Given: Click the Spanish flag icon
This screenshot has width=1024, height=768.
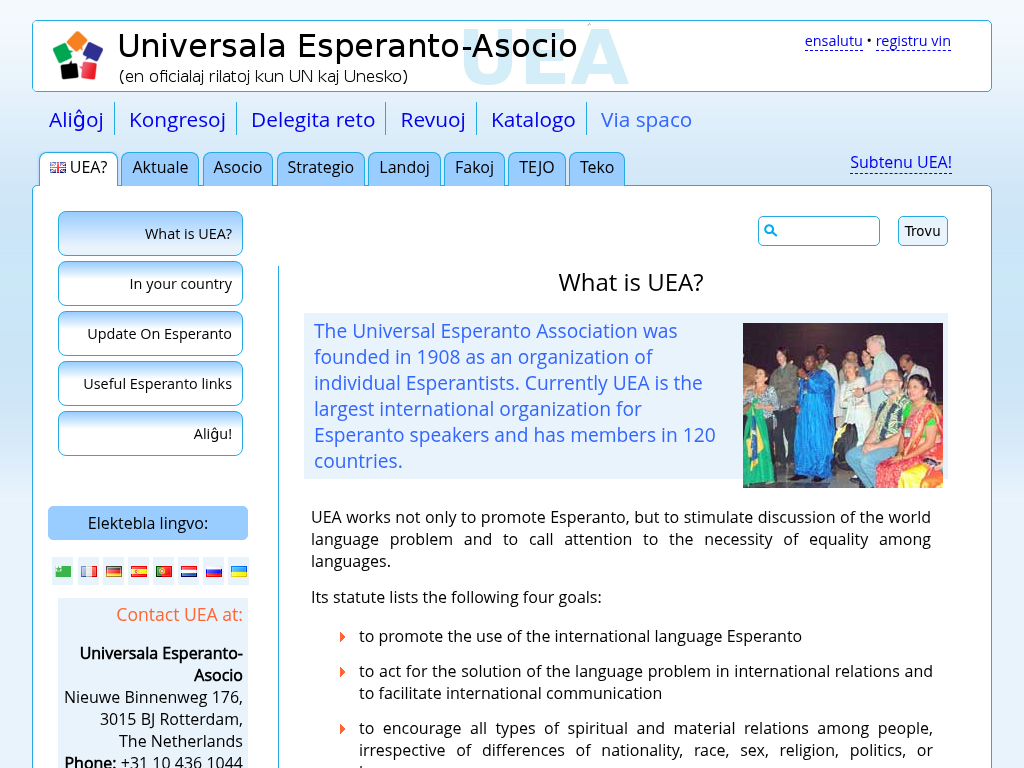Looking at the screenshot, I should 139,571.
